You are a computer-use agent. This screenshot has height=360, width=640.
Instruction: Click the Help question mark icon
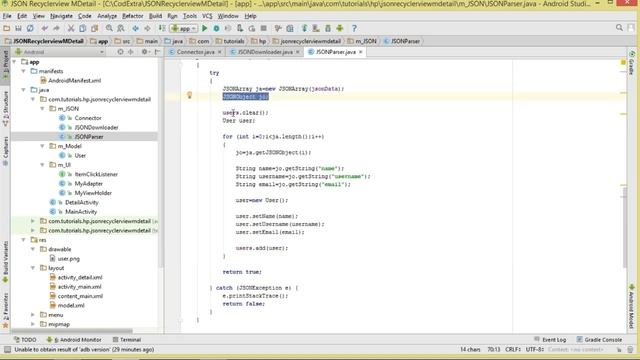point(354,28)
